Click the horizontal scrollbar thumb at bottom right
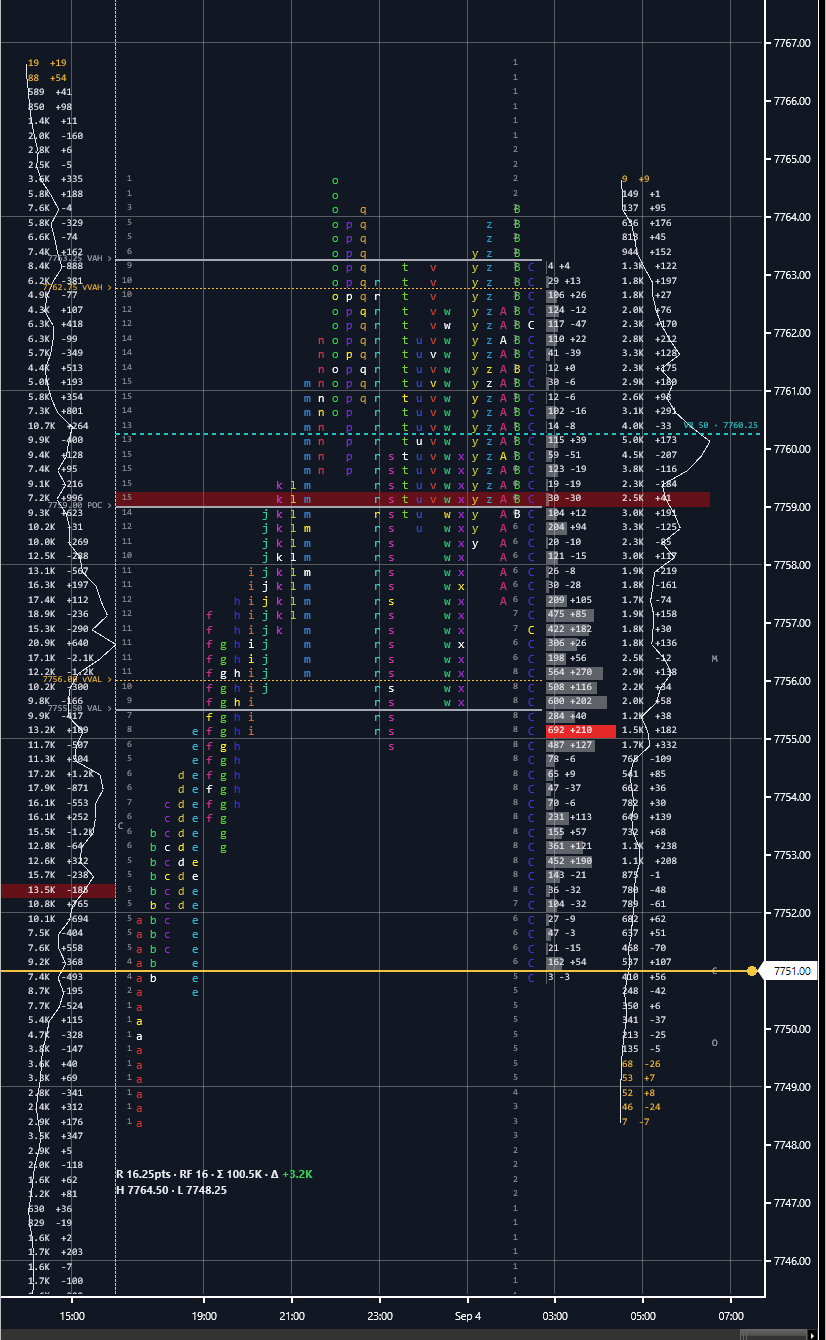Screen dimensions: 826x1340 773,1334
